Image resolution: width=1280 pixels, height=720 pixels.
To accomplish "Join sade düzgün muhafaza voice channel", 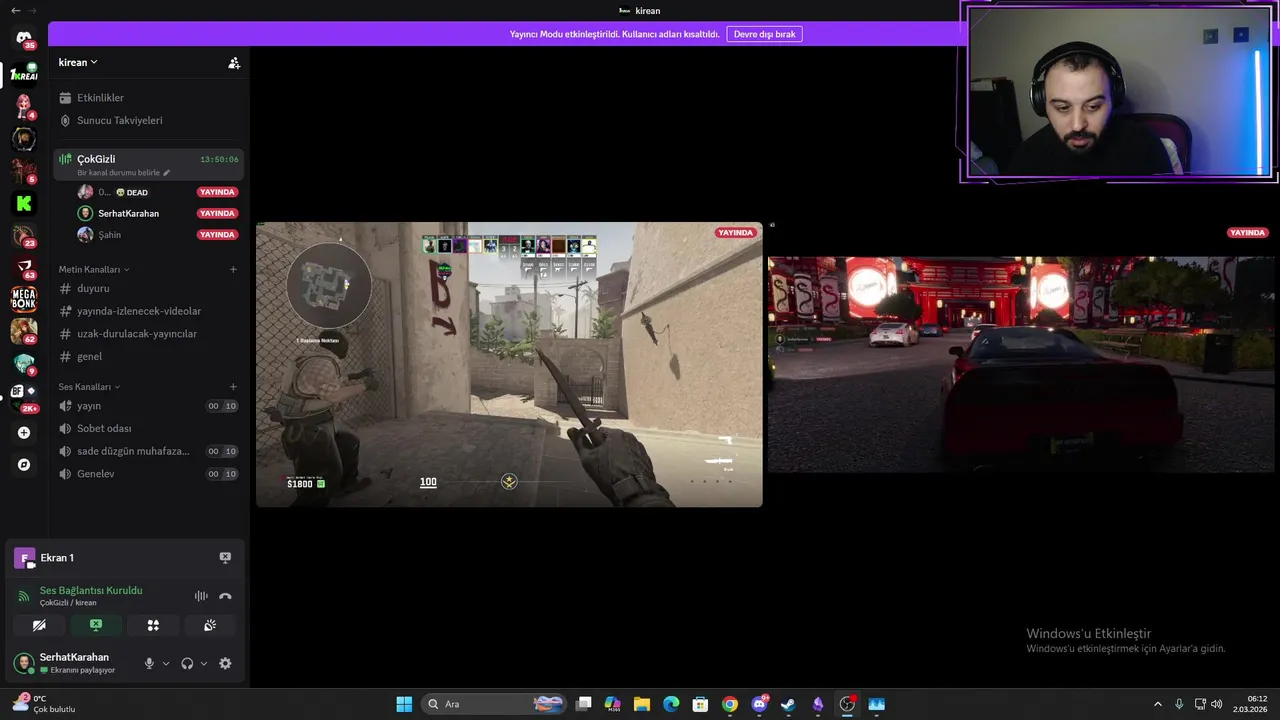I will 148,451.
